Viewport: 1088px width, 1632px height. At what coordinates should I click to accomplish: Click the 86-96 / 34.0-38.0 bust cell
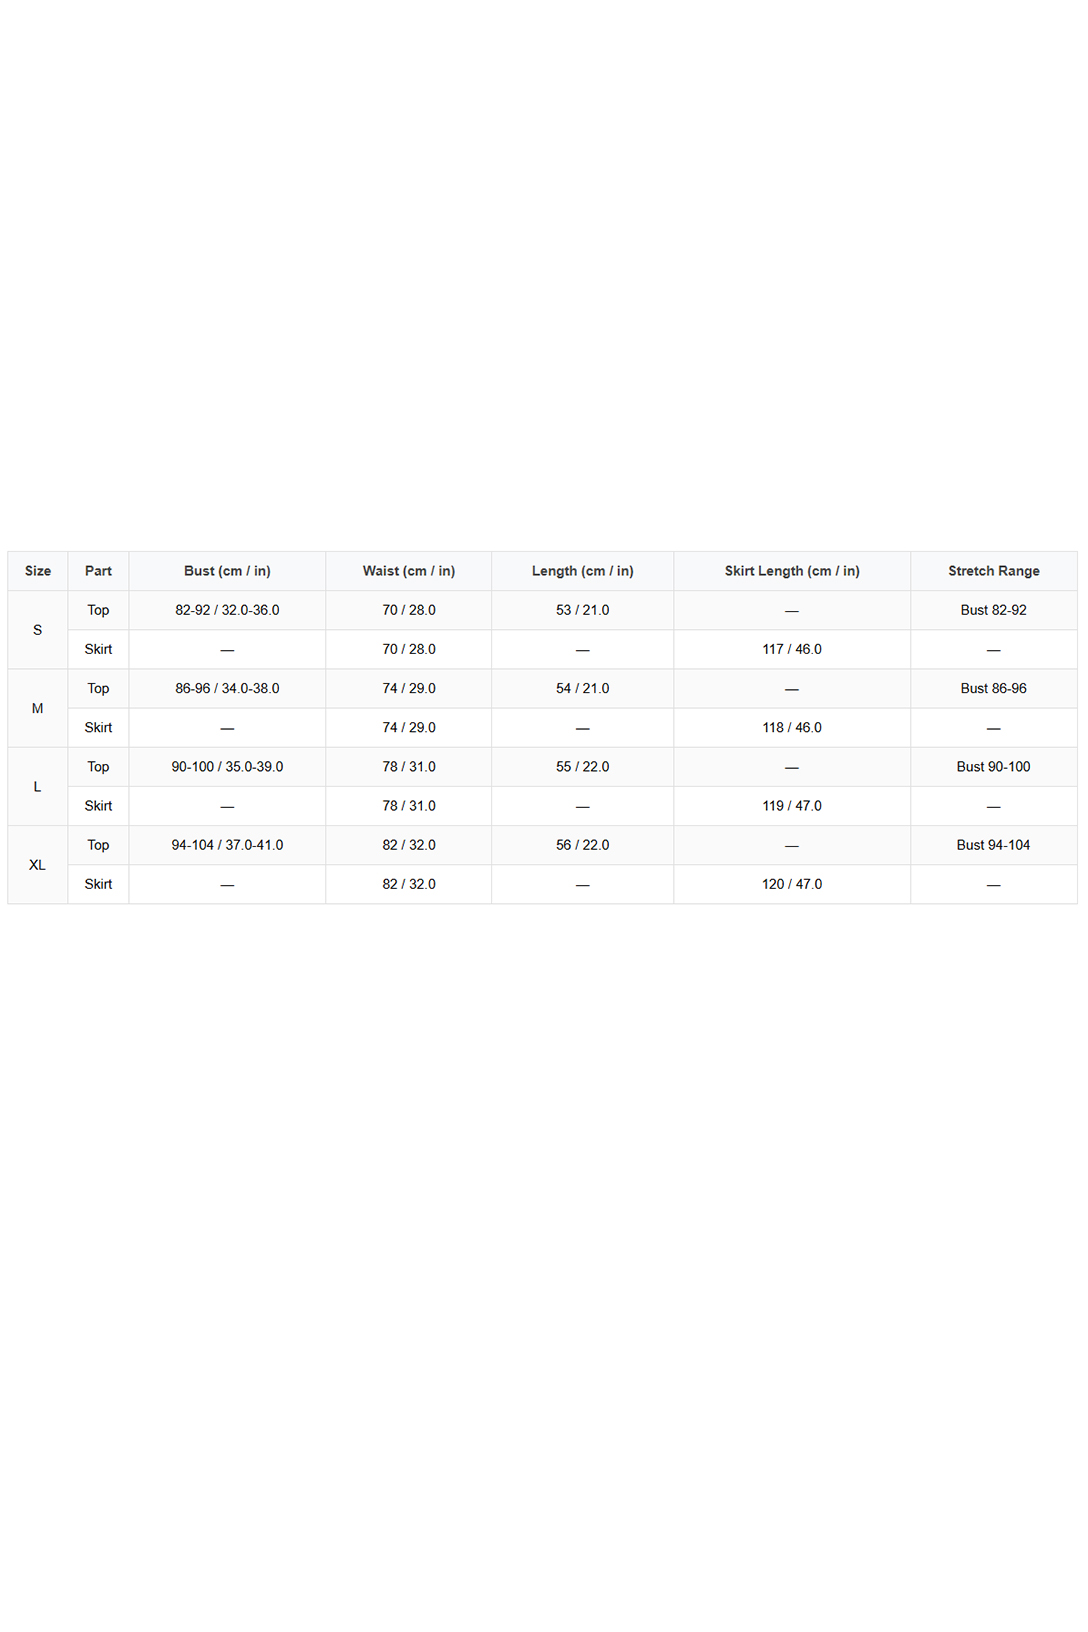tap(227, 689)
